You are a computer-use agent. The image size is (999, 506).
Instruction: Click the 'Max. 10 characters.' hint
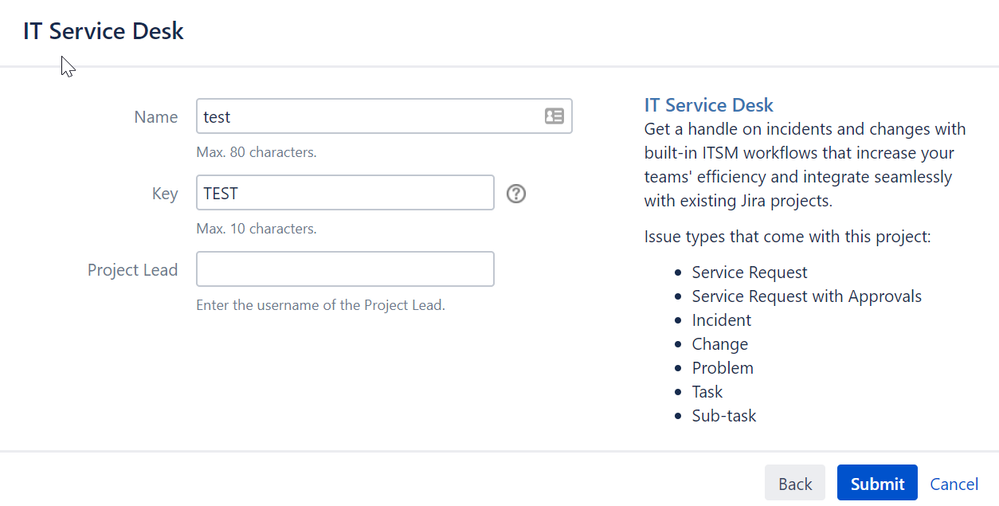[256, 229]
